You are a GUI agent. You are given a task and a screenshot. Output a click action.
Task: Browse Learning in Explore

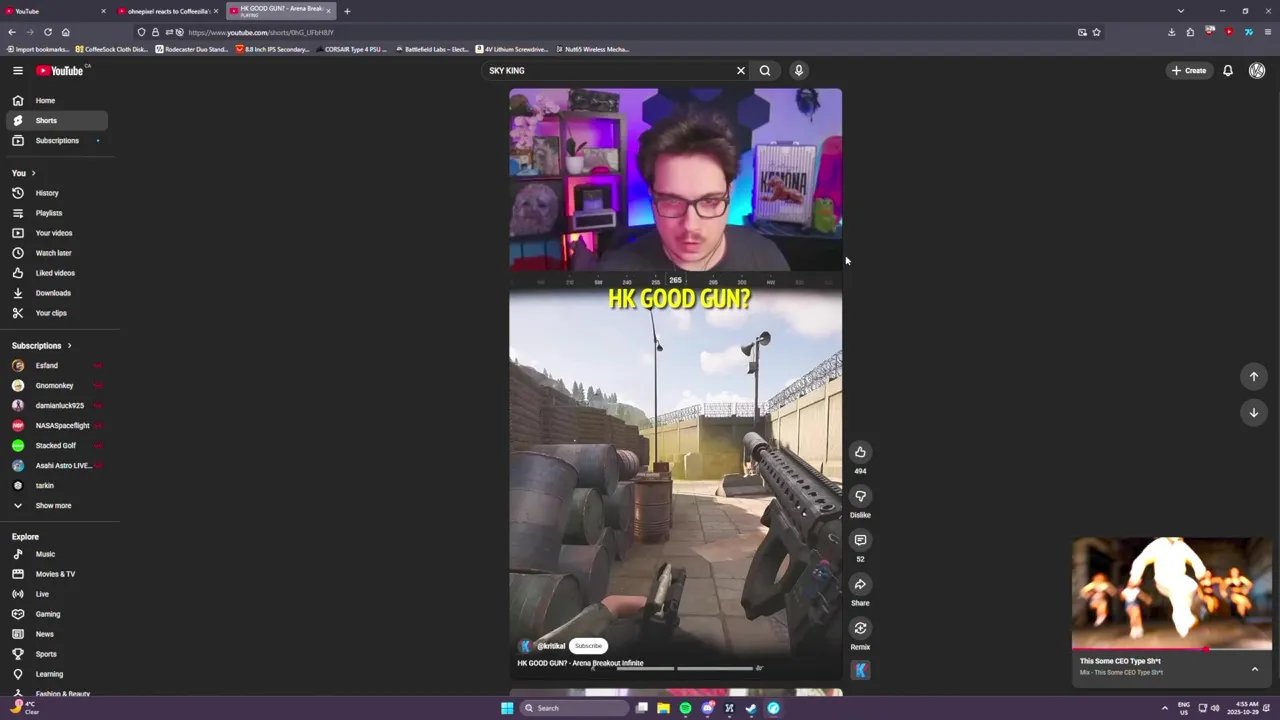coord(56,674)
